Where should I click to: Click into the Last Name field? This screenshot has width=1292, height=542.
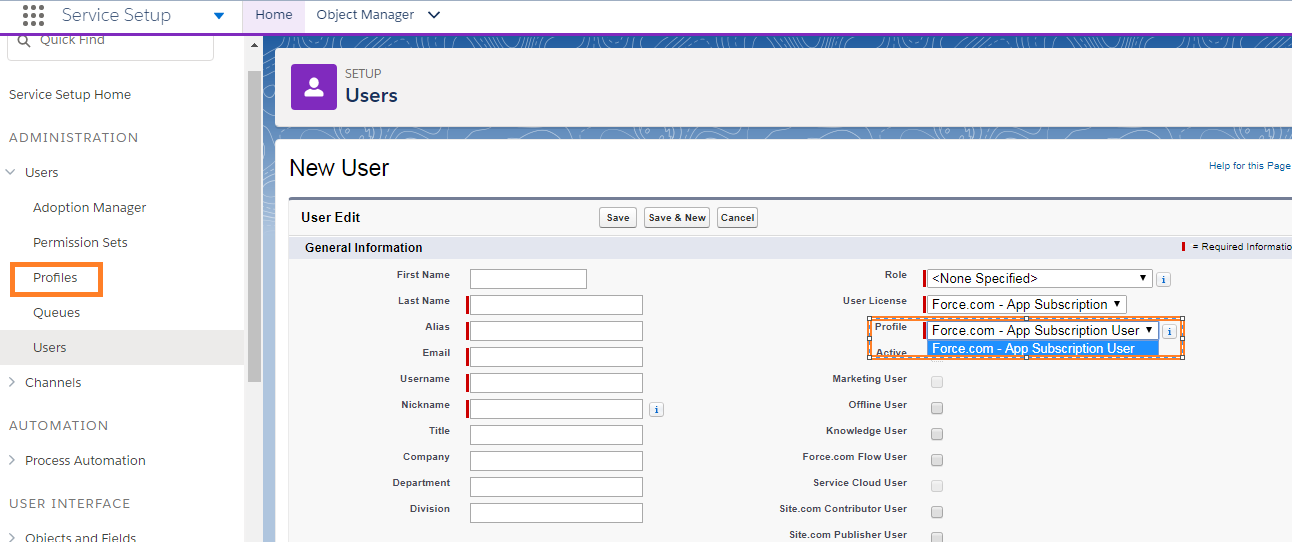click(x=556, y=305)
